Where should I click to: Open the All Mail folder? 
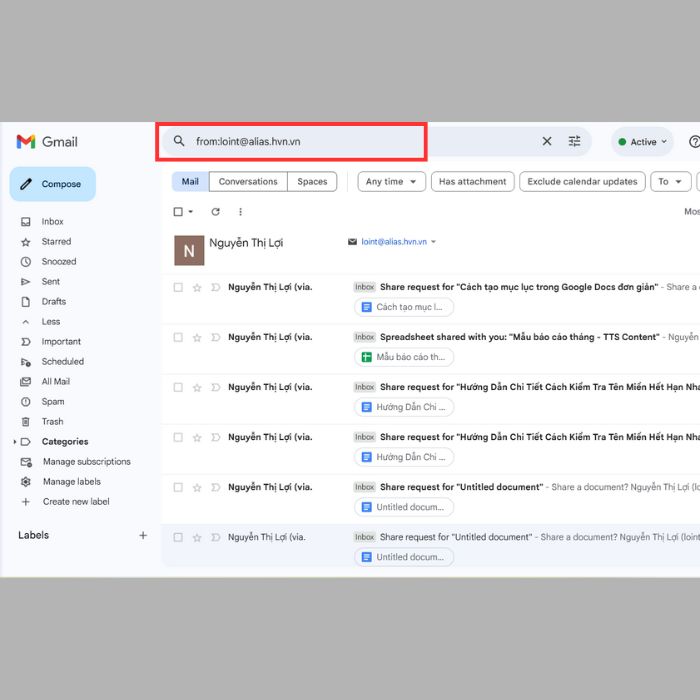56,382
